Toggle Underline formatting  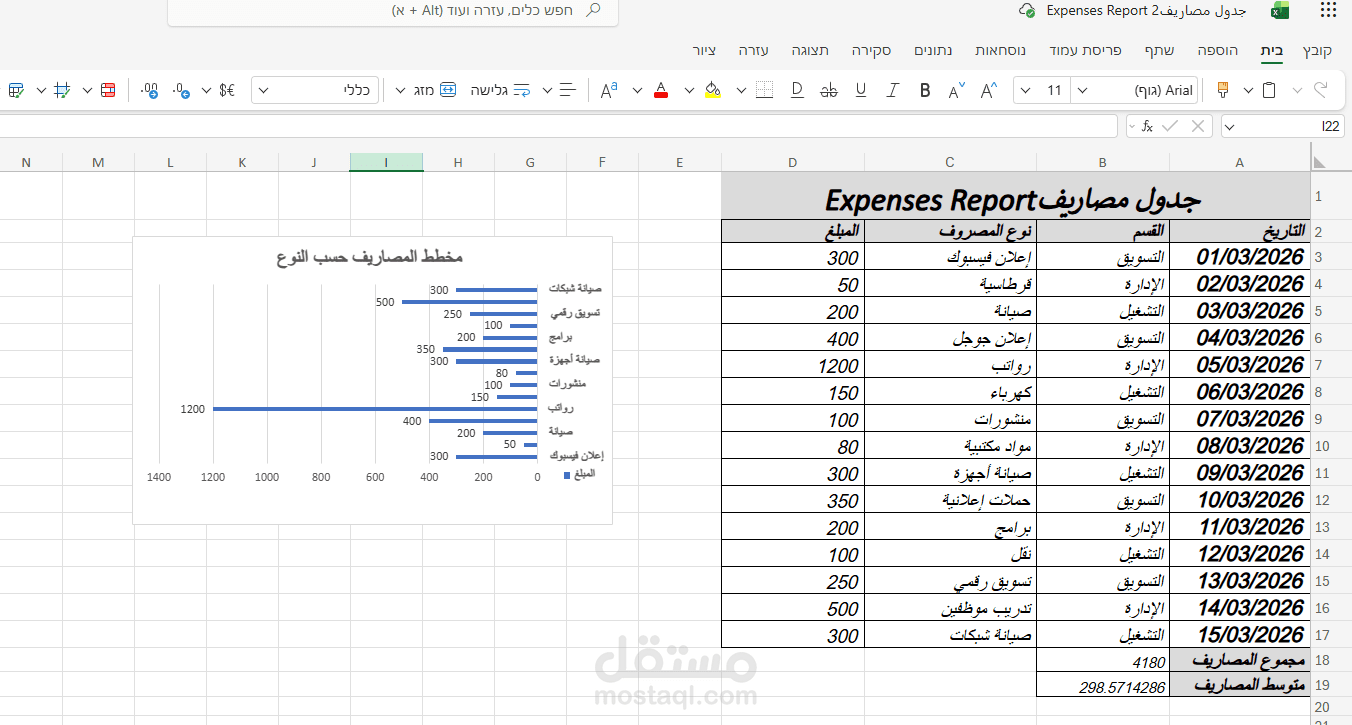tap(861, 90)
